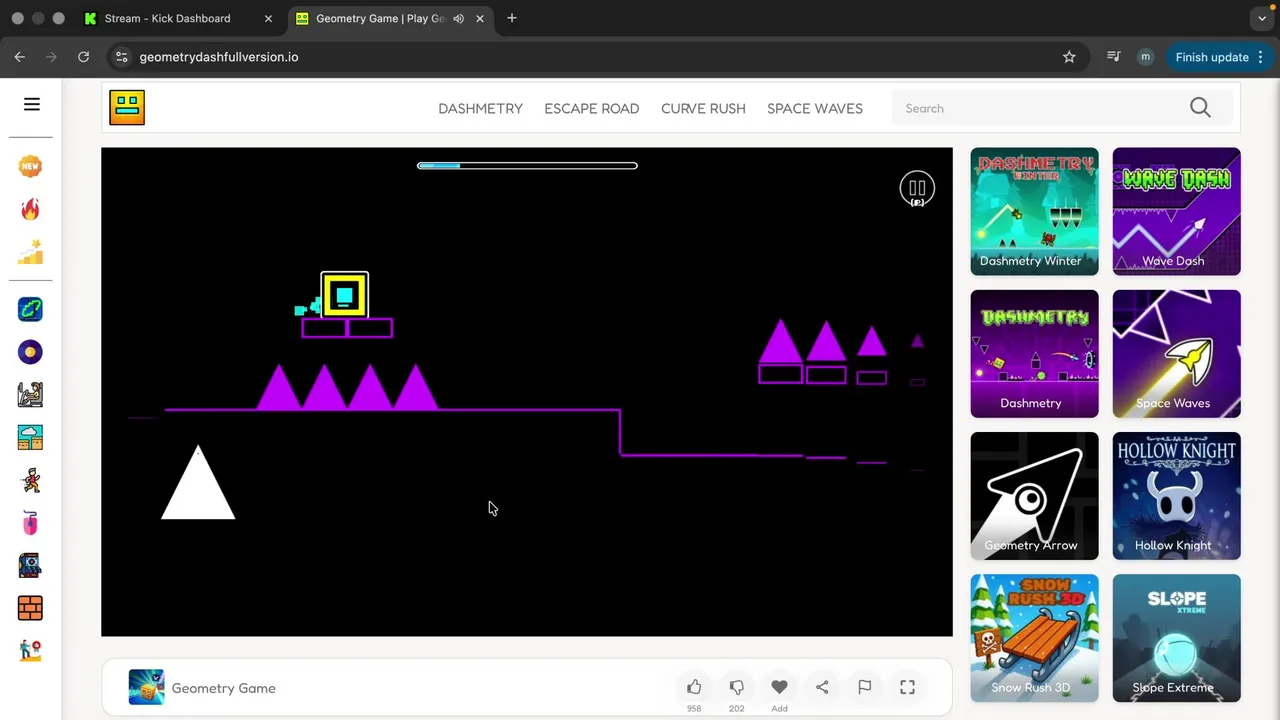Image resolution: width=1280 pixels, height=720 pixels.
Task: Open Chrome profile avatar 'm'
Action: pyautogui.click(x=1145, y=57)
